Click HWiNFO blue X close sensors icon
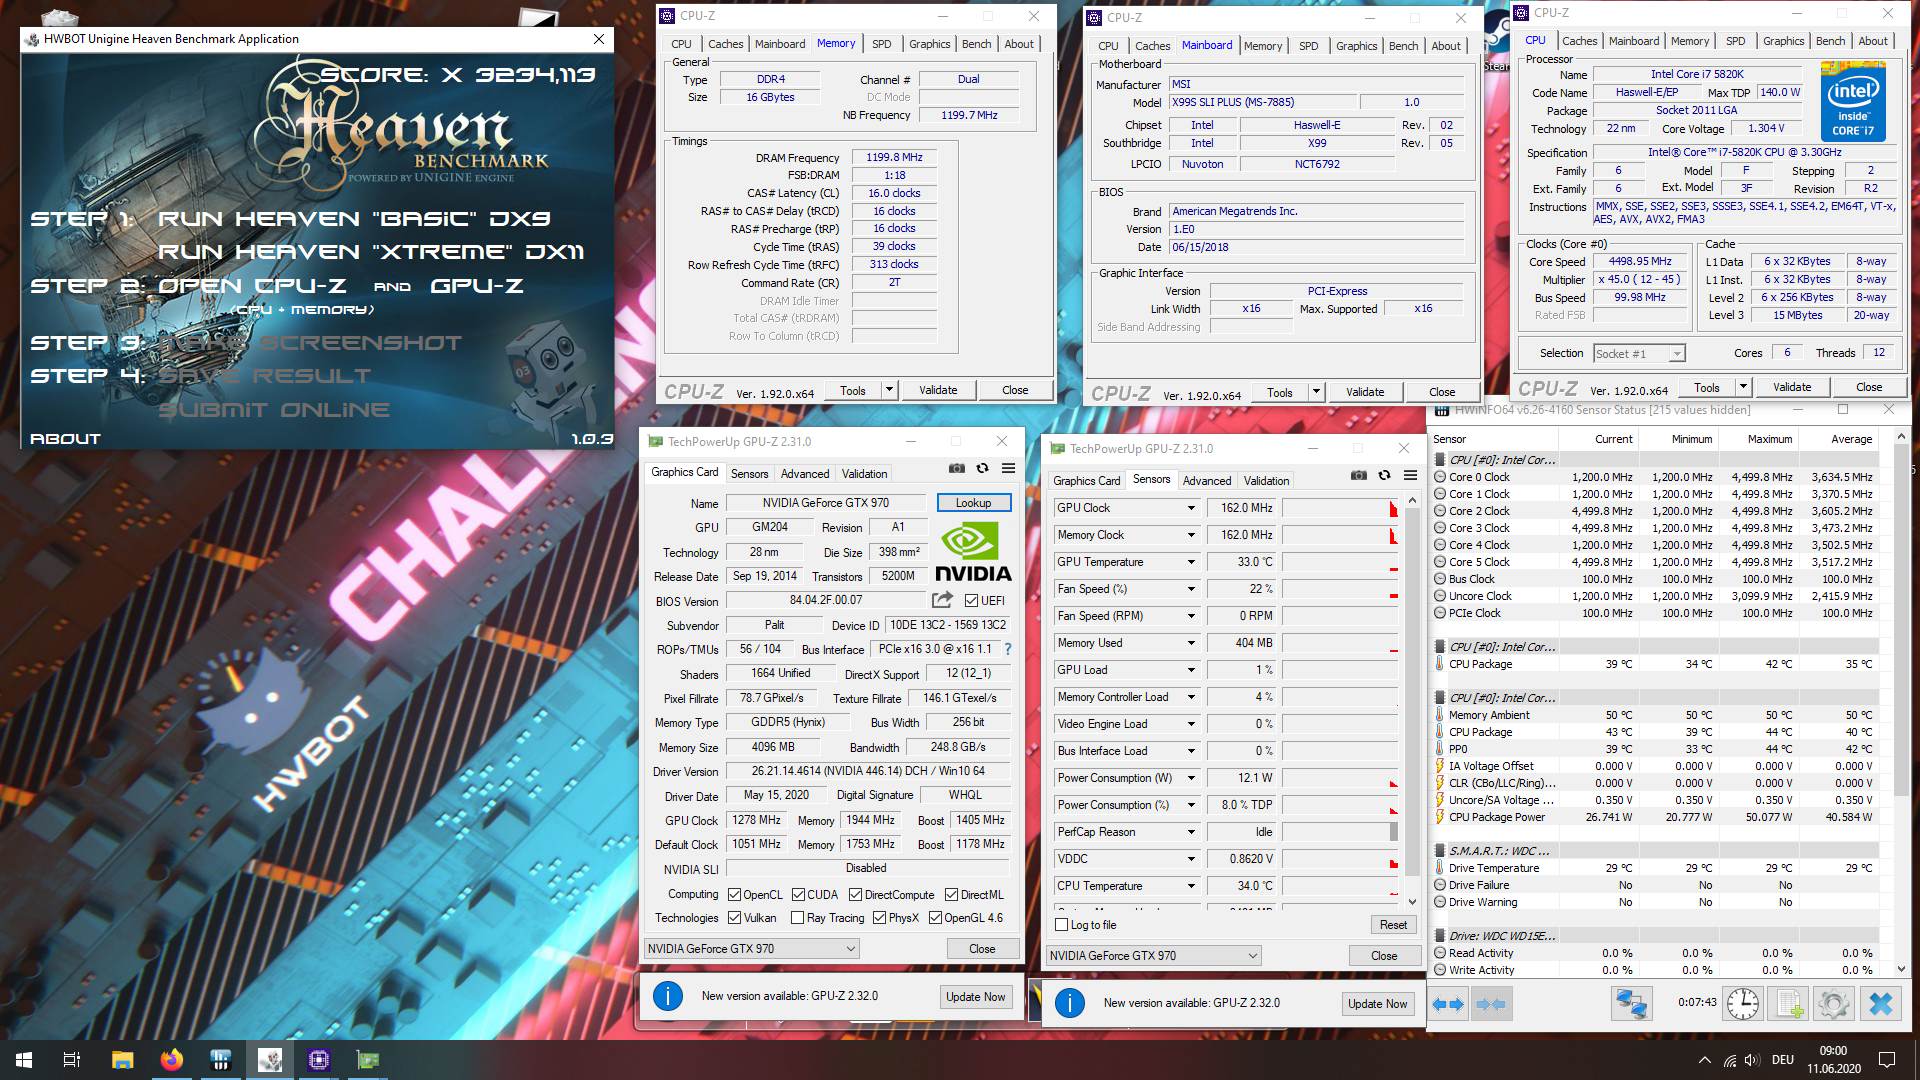This screenshot has height=1080, width=1920. point(1881,1003)
